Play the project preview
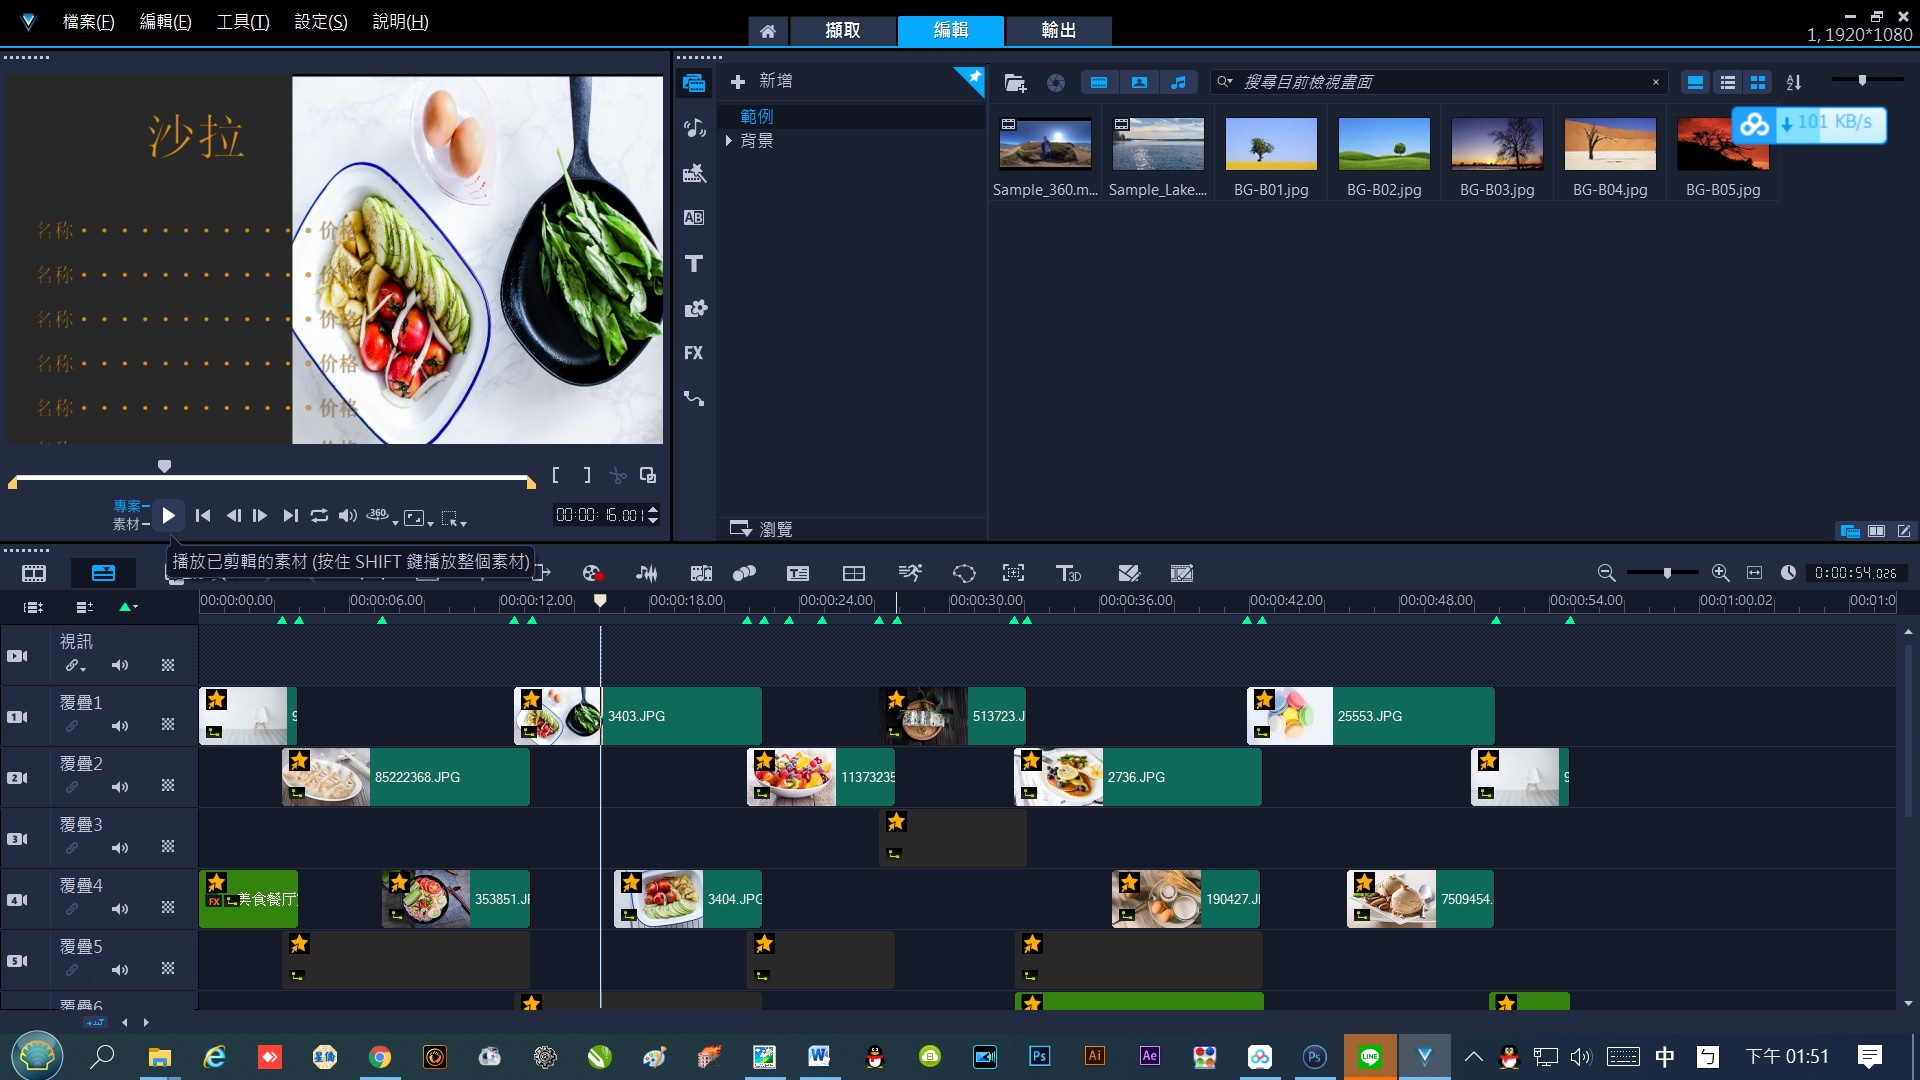Screen dimensions: 1920x1080 click(x=168, y=516)
